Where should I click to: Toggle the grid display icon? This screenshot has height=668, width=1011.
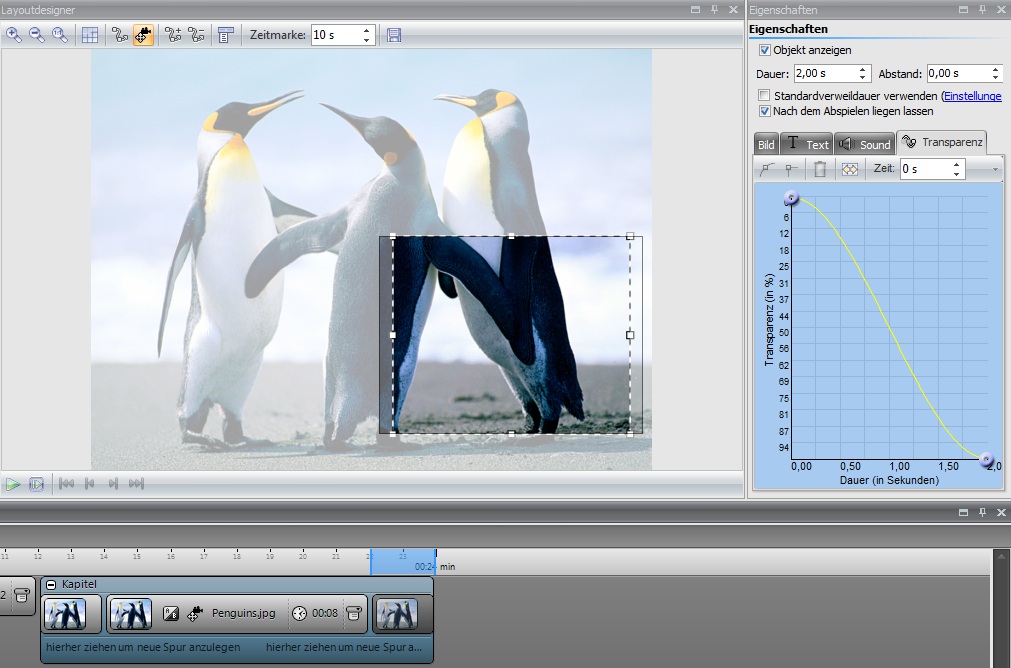[90, 35]
